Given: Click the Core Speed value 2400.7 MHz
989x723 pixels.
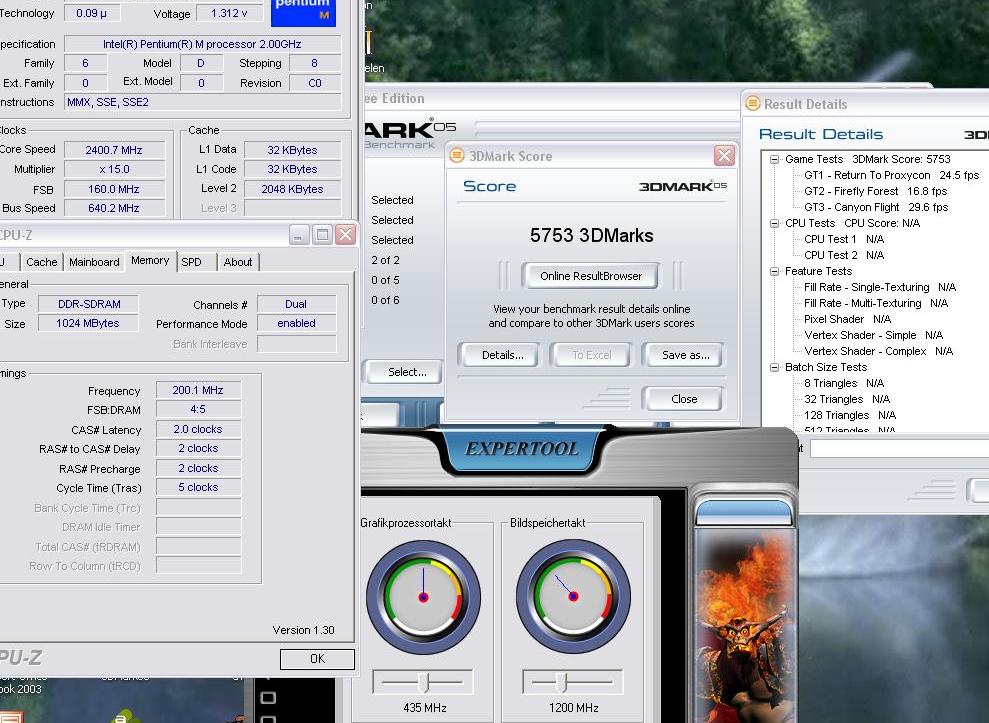Looking at the screenshot, I should point(114,150).
